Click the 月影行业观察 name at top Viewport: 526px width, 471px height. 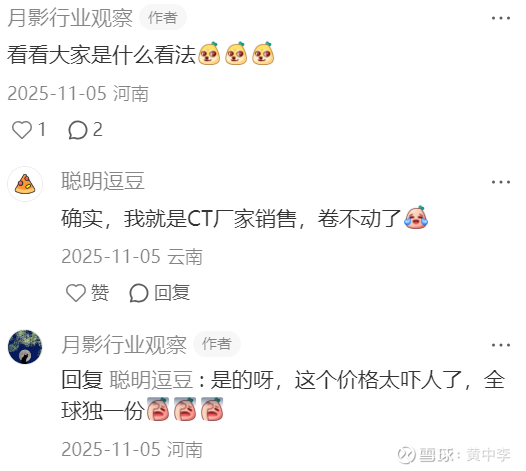[70, 18]
